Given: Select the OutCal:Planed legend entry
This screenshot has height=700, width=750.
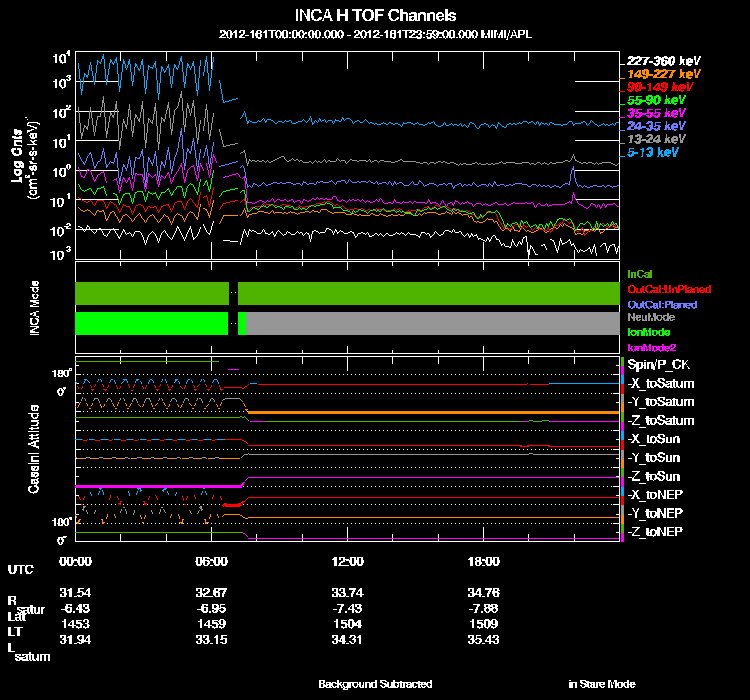Looking at the screenshot, I should (x=662, y=305).
